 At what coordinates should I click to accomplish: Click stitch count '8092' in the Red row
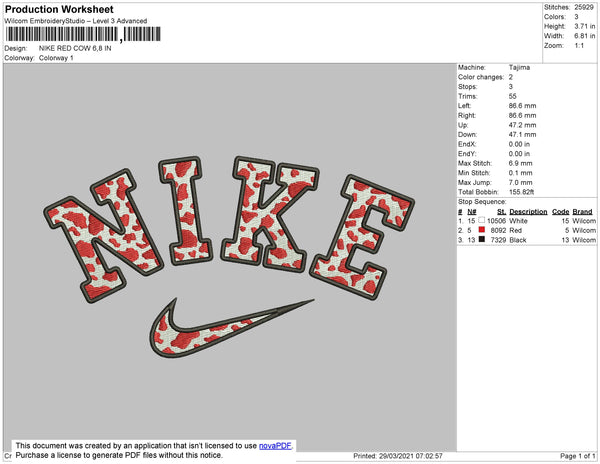click(x=498, y=230)
